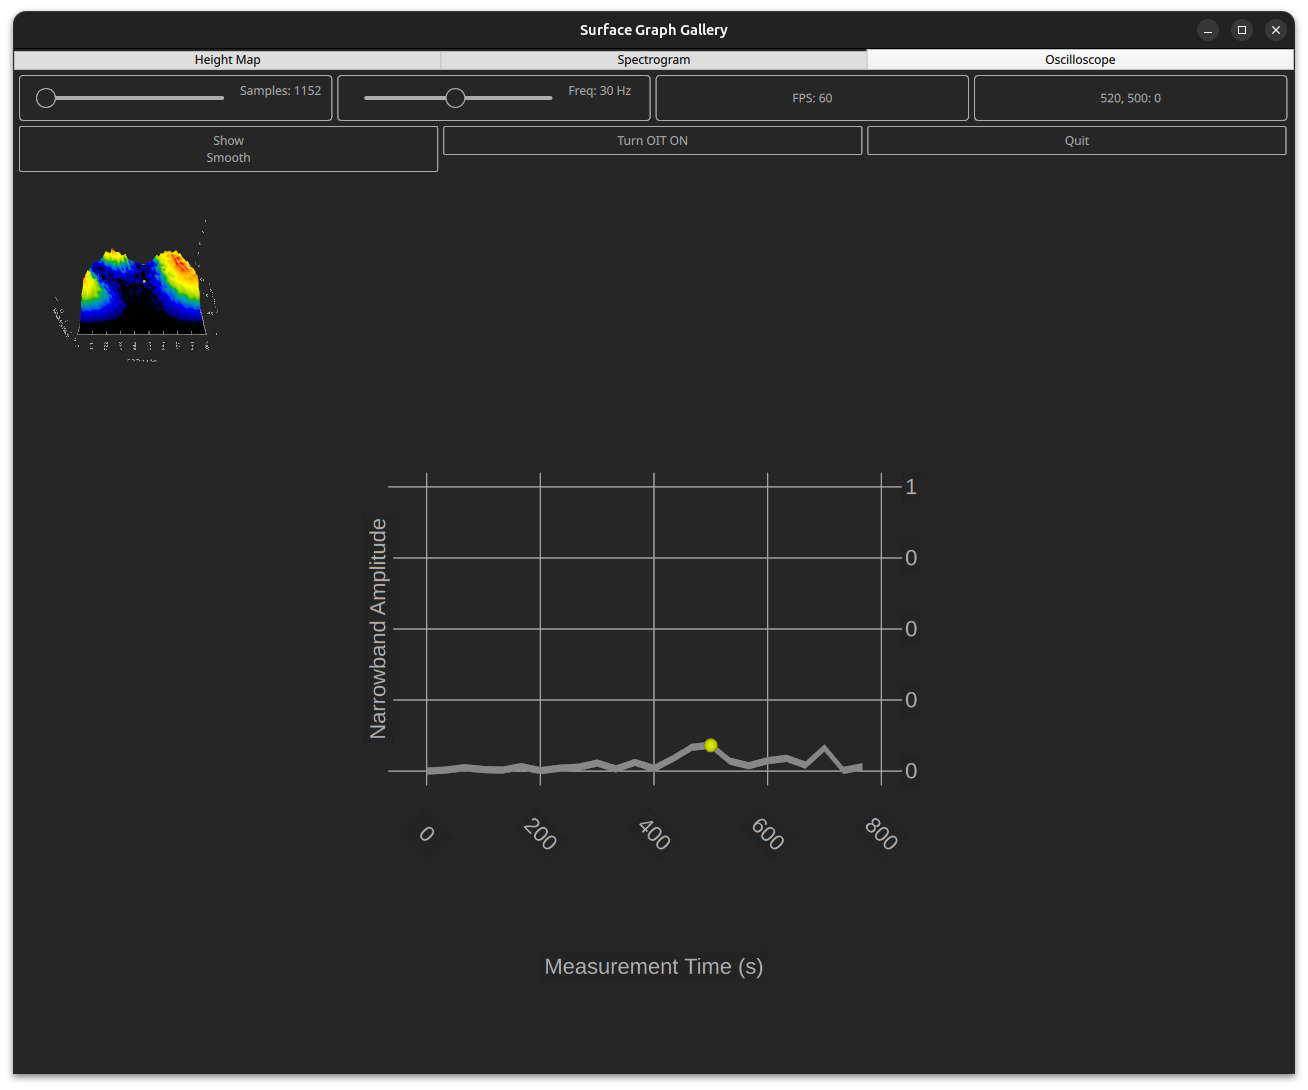Click the 'Narrowband Amplitude' axis title
The height and width of the screenshot is (1090, 1308).
click(378, 629)
